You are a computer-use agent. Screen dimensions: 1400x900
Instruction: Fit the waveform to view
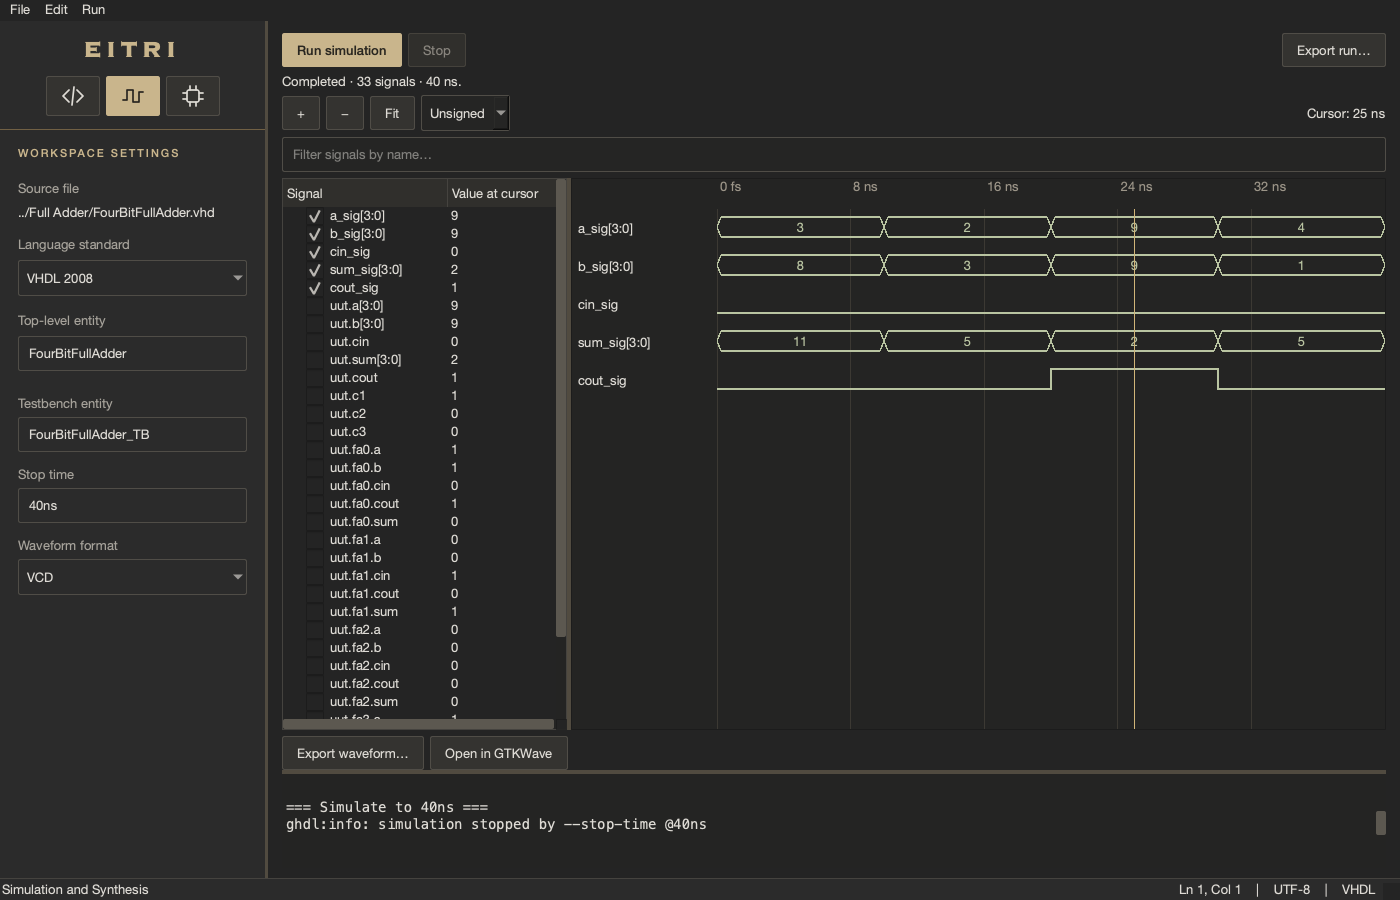point(392,114)
